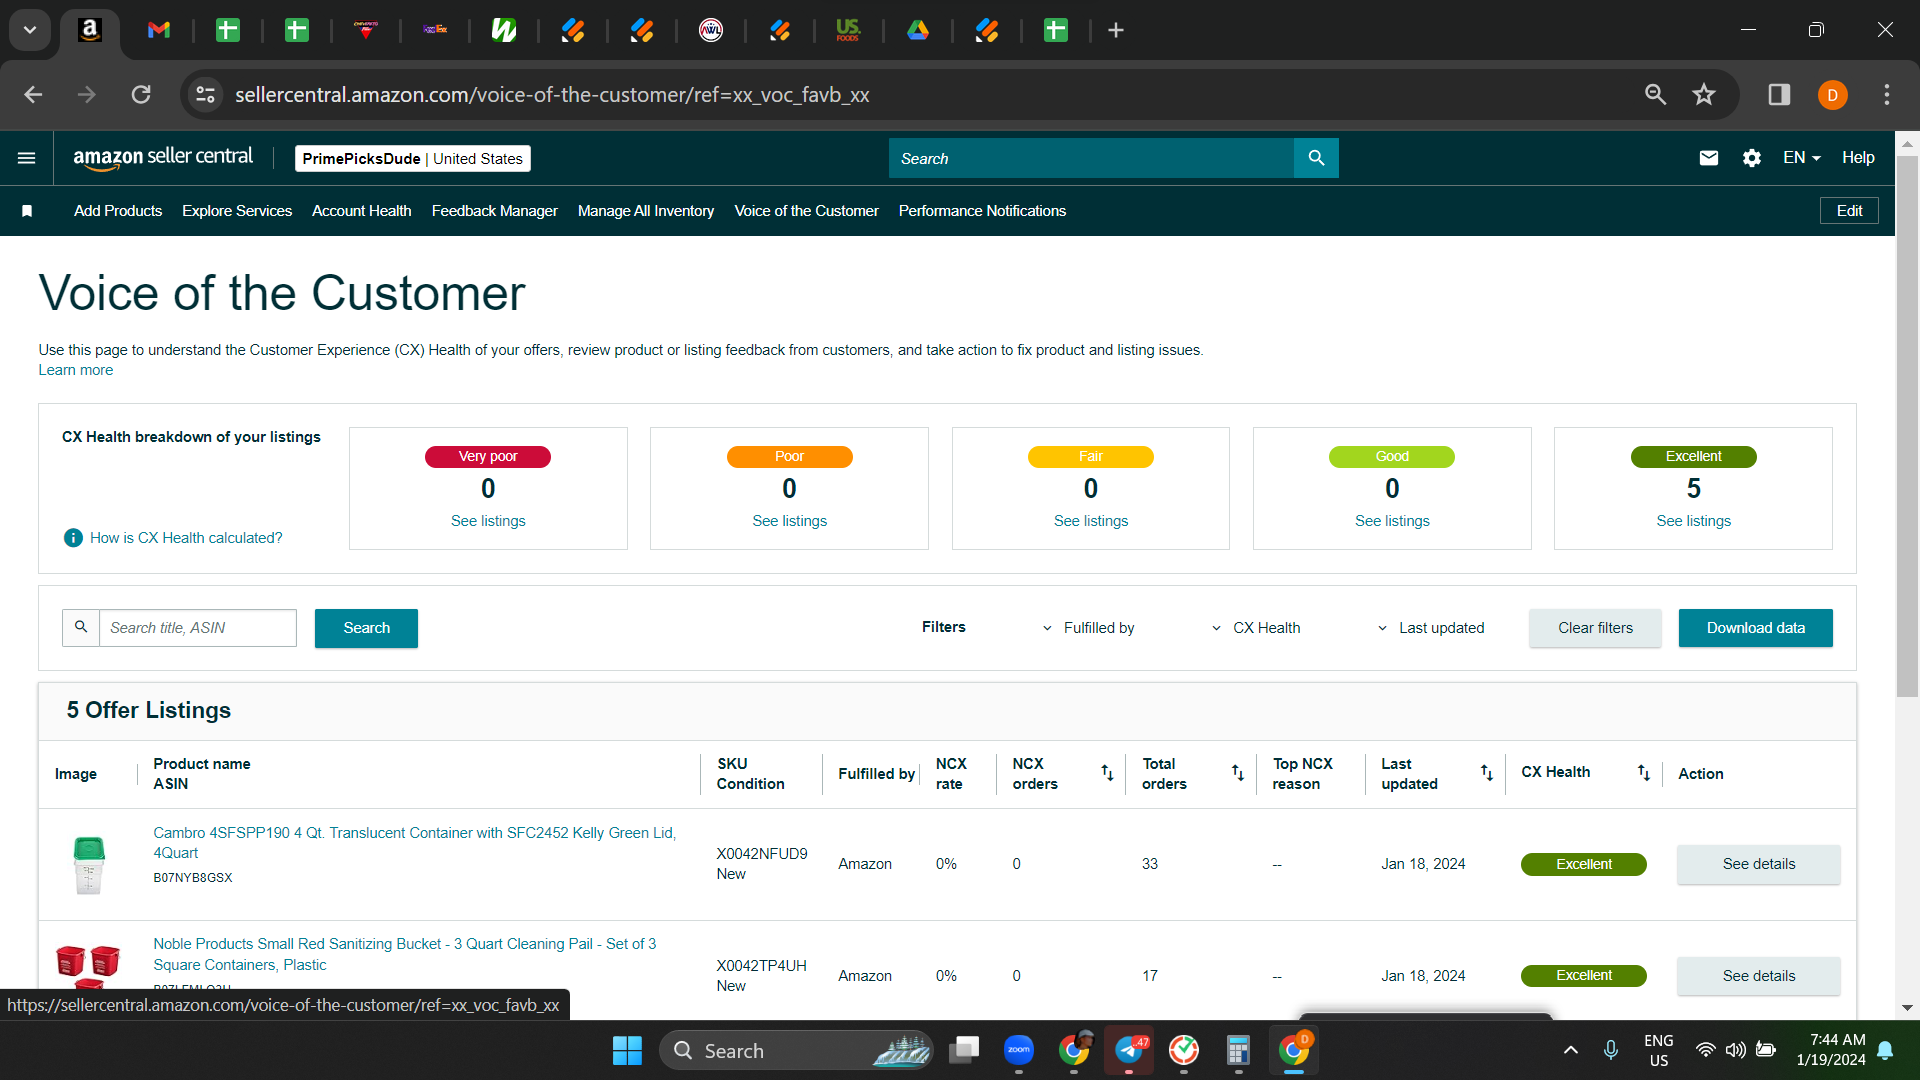Screen dimensions: 1920x1080
Task: Open Cambro 4SFSPP190 product link
Action: [x=414, y=843]
